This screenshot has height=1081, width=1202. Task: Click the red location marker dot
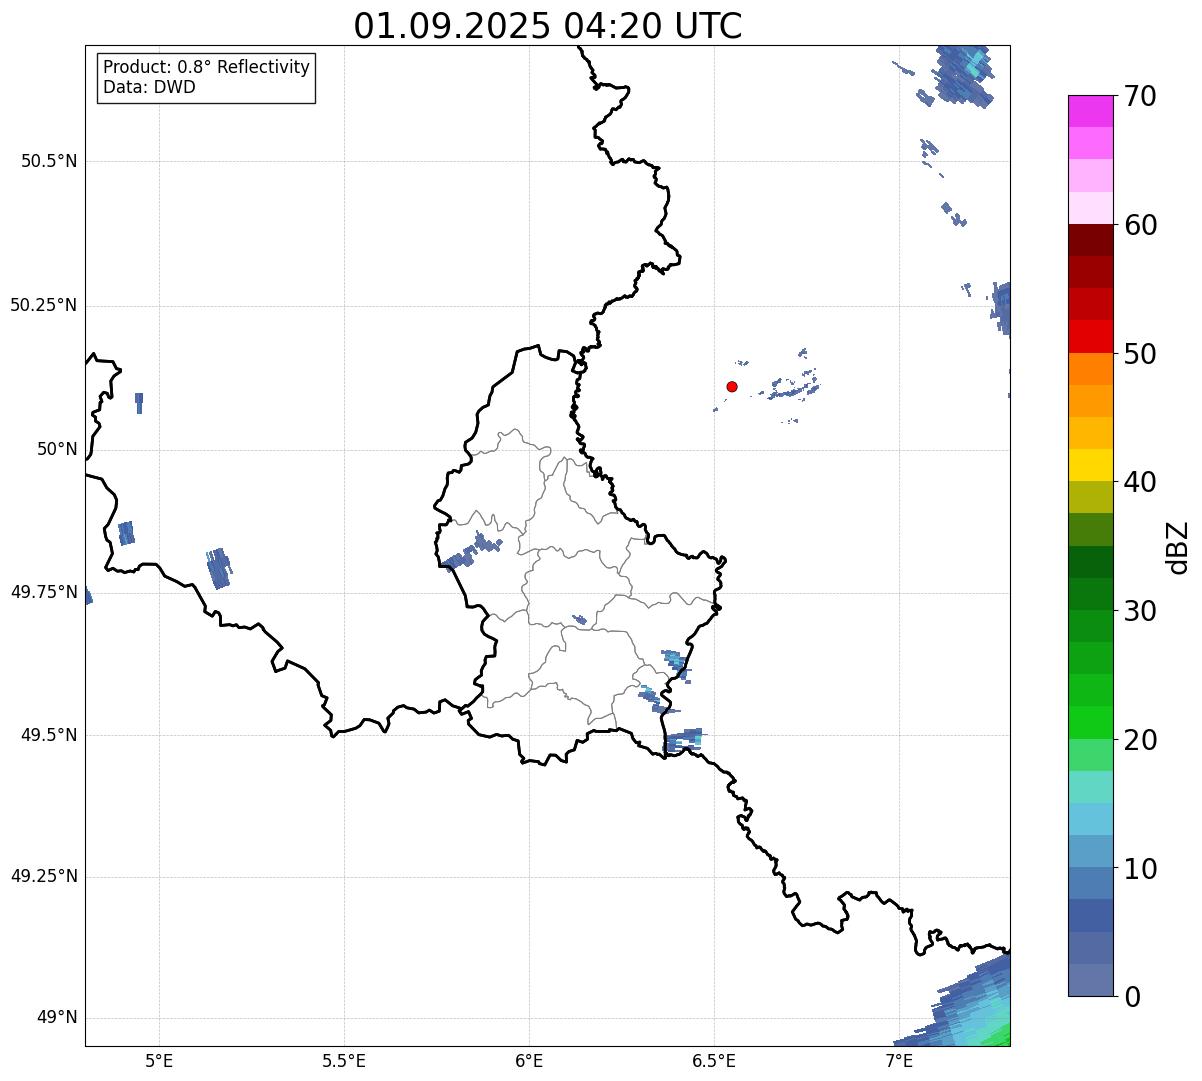tap(732, 386)
